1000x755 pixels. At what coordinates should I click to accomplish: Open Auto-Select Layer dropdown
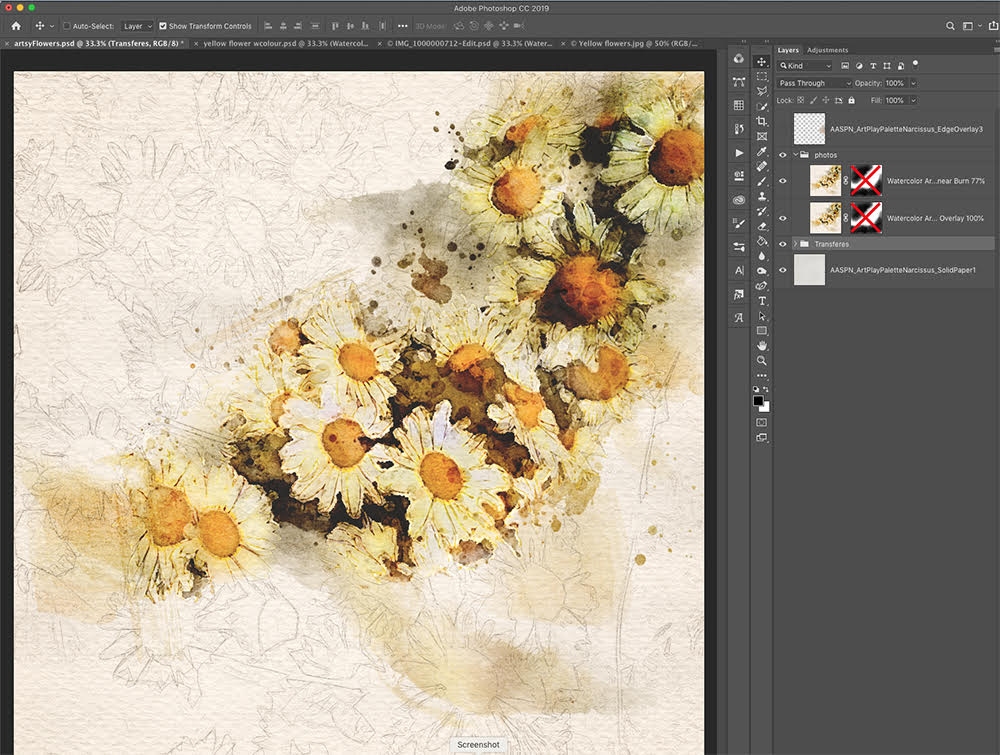(x=137, y=26)
